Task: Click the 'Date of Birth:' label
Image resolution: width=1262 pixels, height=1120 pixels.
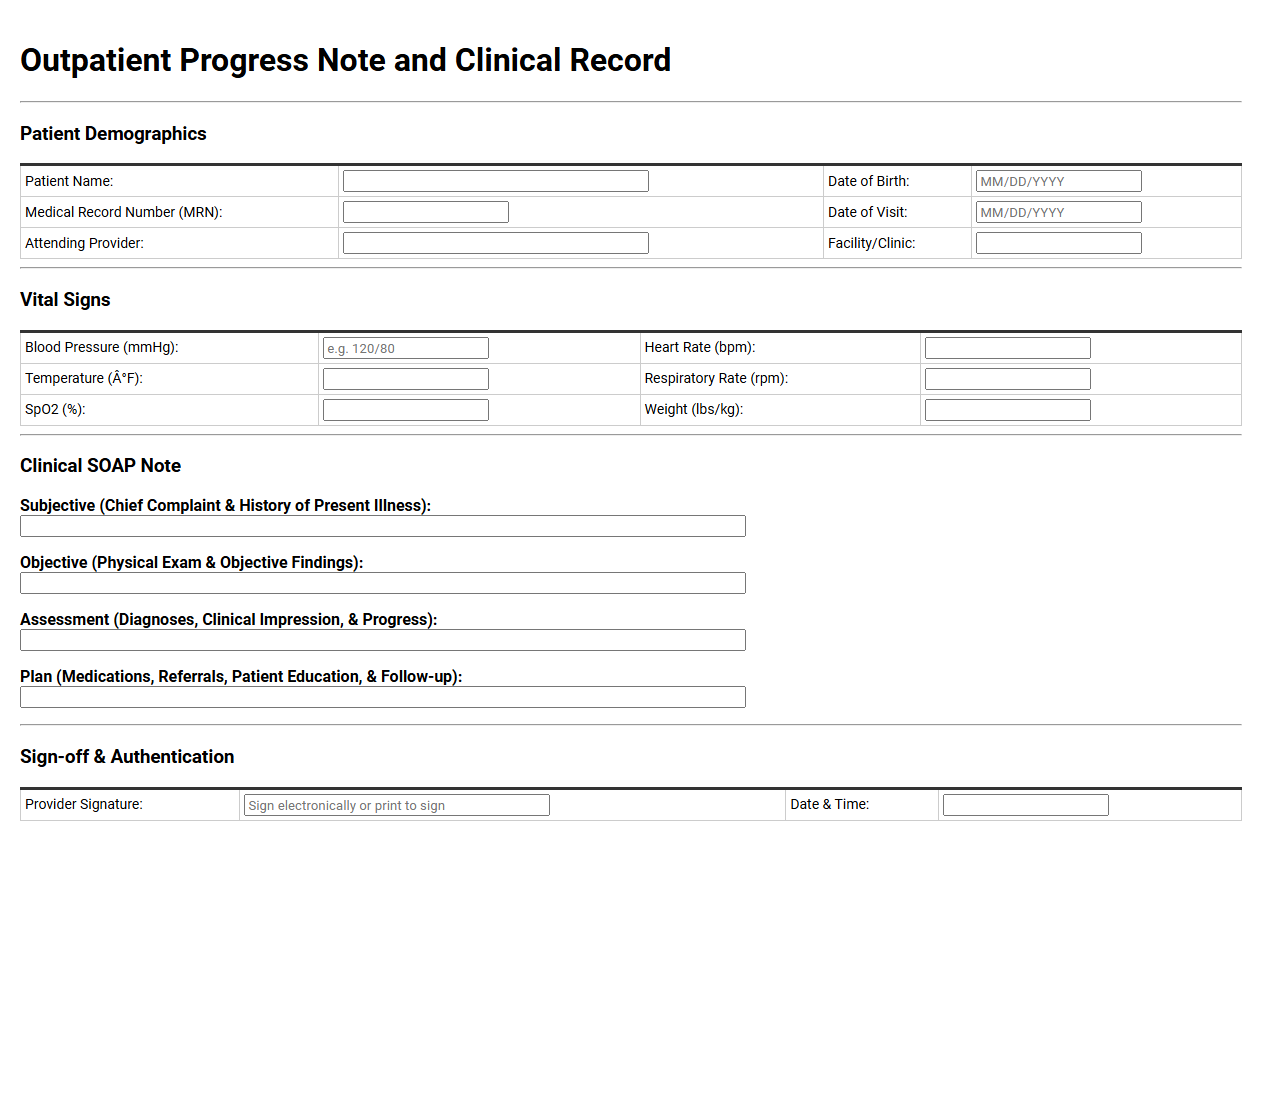Action: pos(868,181)
